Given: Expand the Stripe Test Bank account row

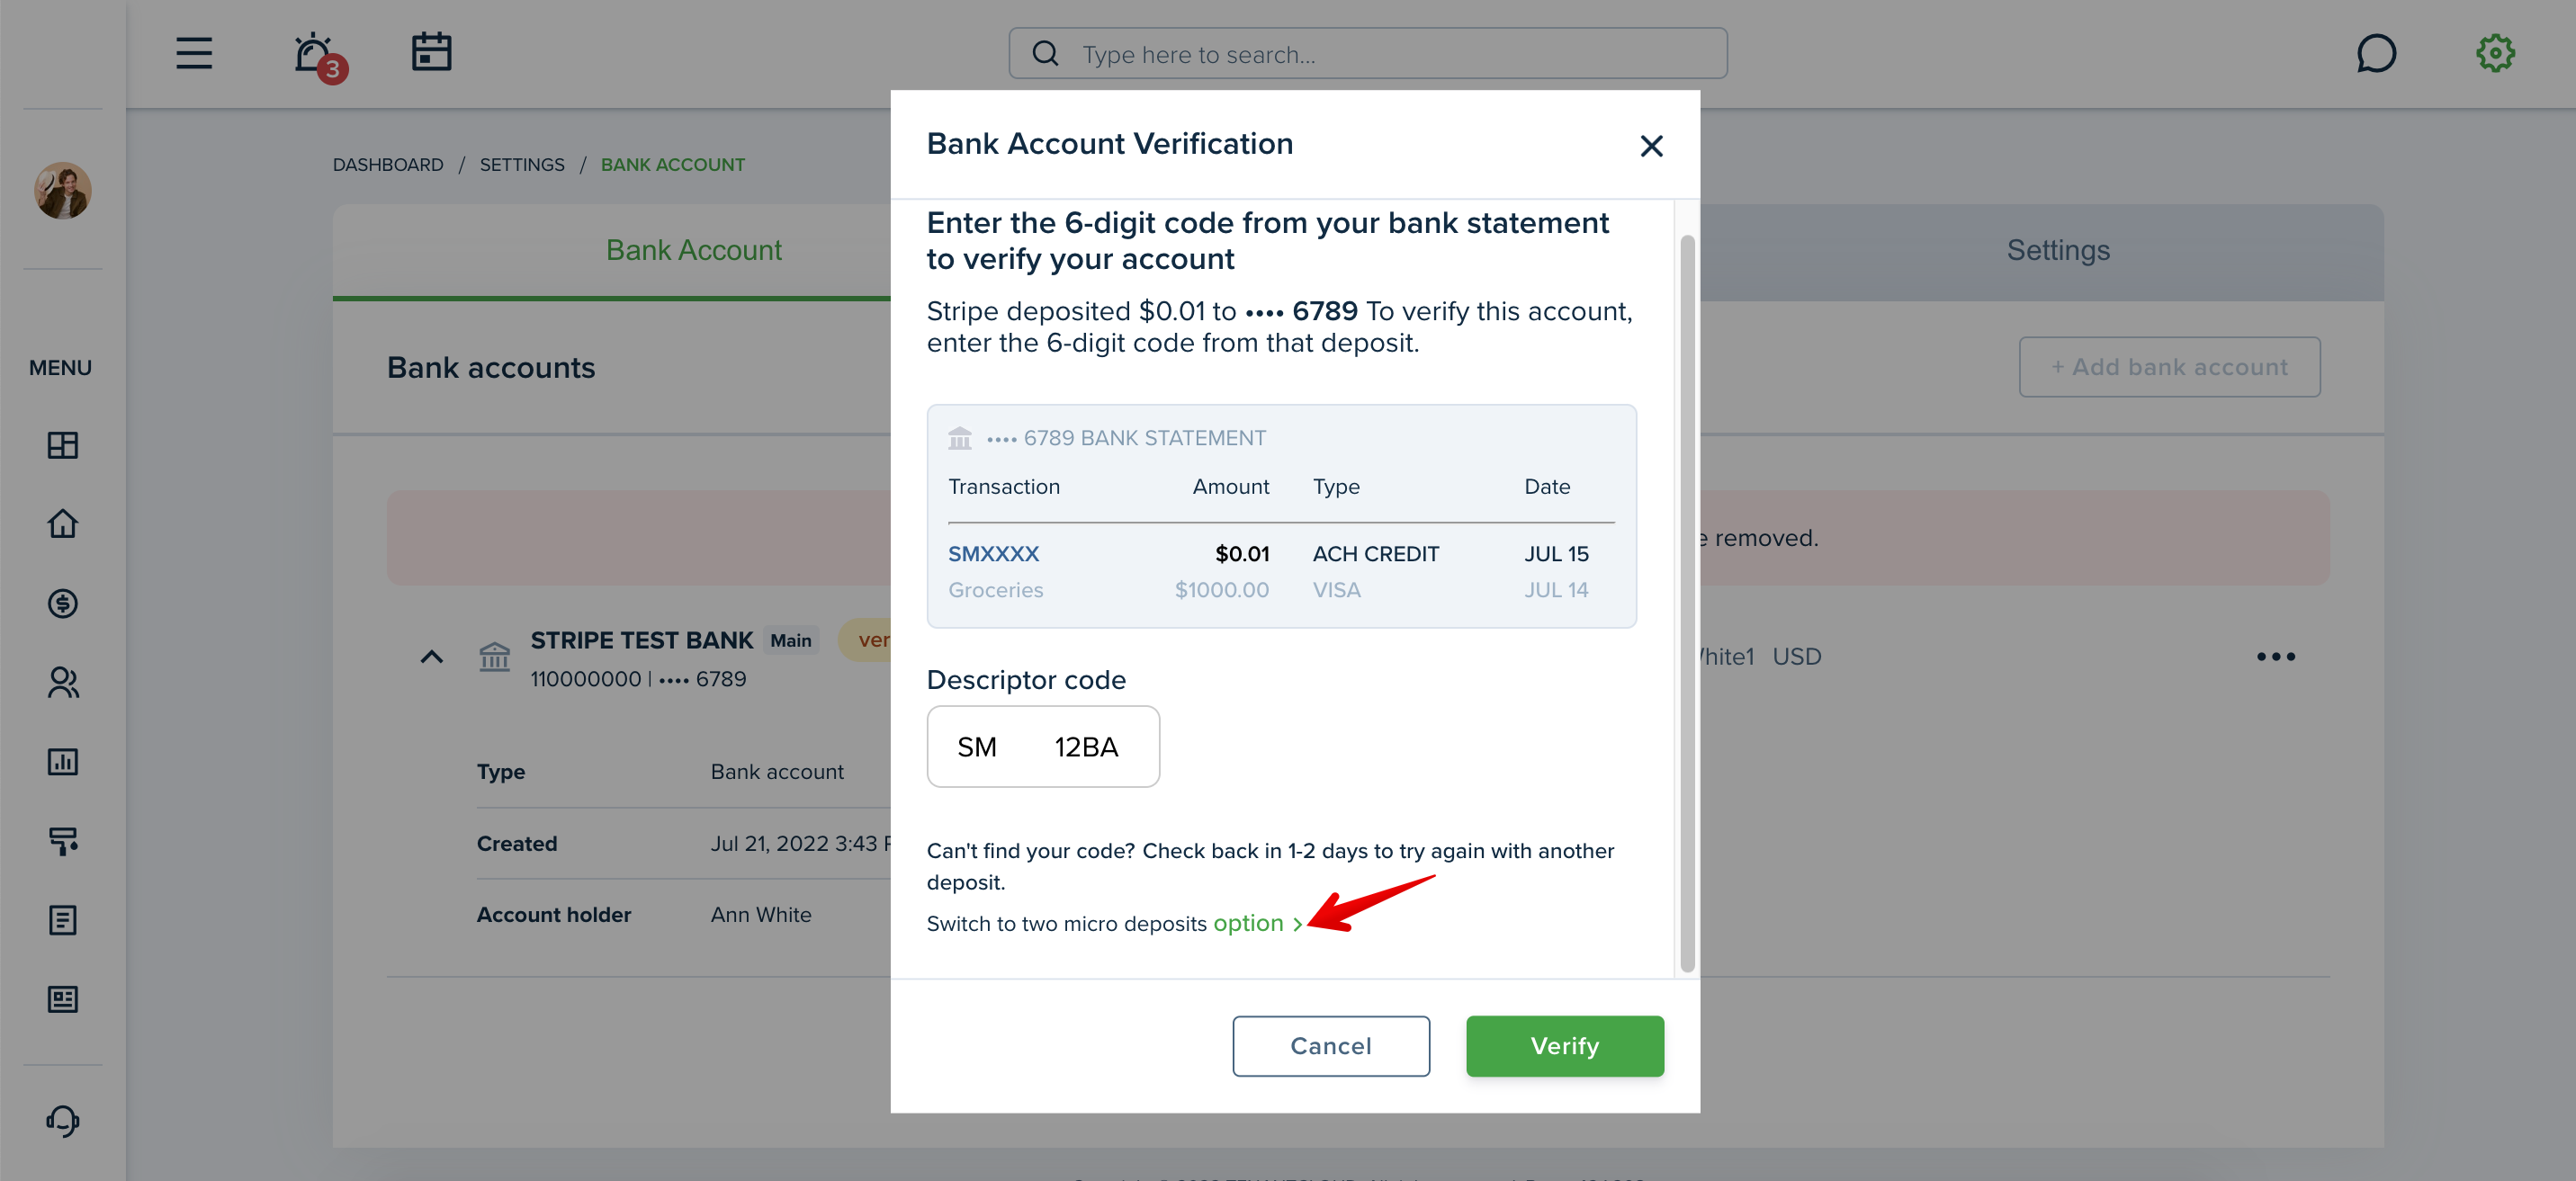Looking at the screenshot, I should pyautogui.click(x=432, y=656).
